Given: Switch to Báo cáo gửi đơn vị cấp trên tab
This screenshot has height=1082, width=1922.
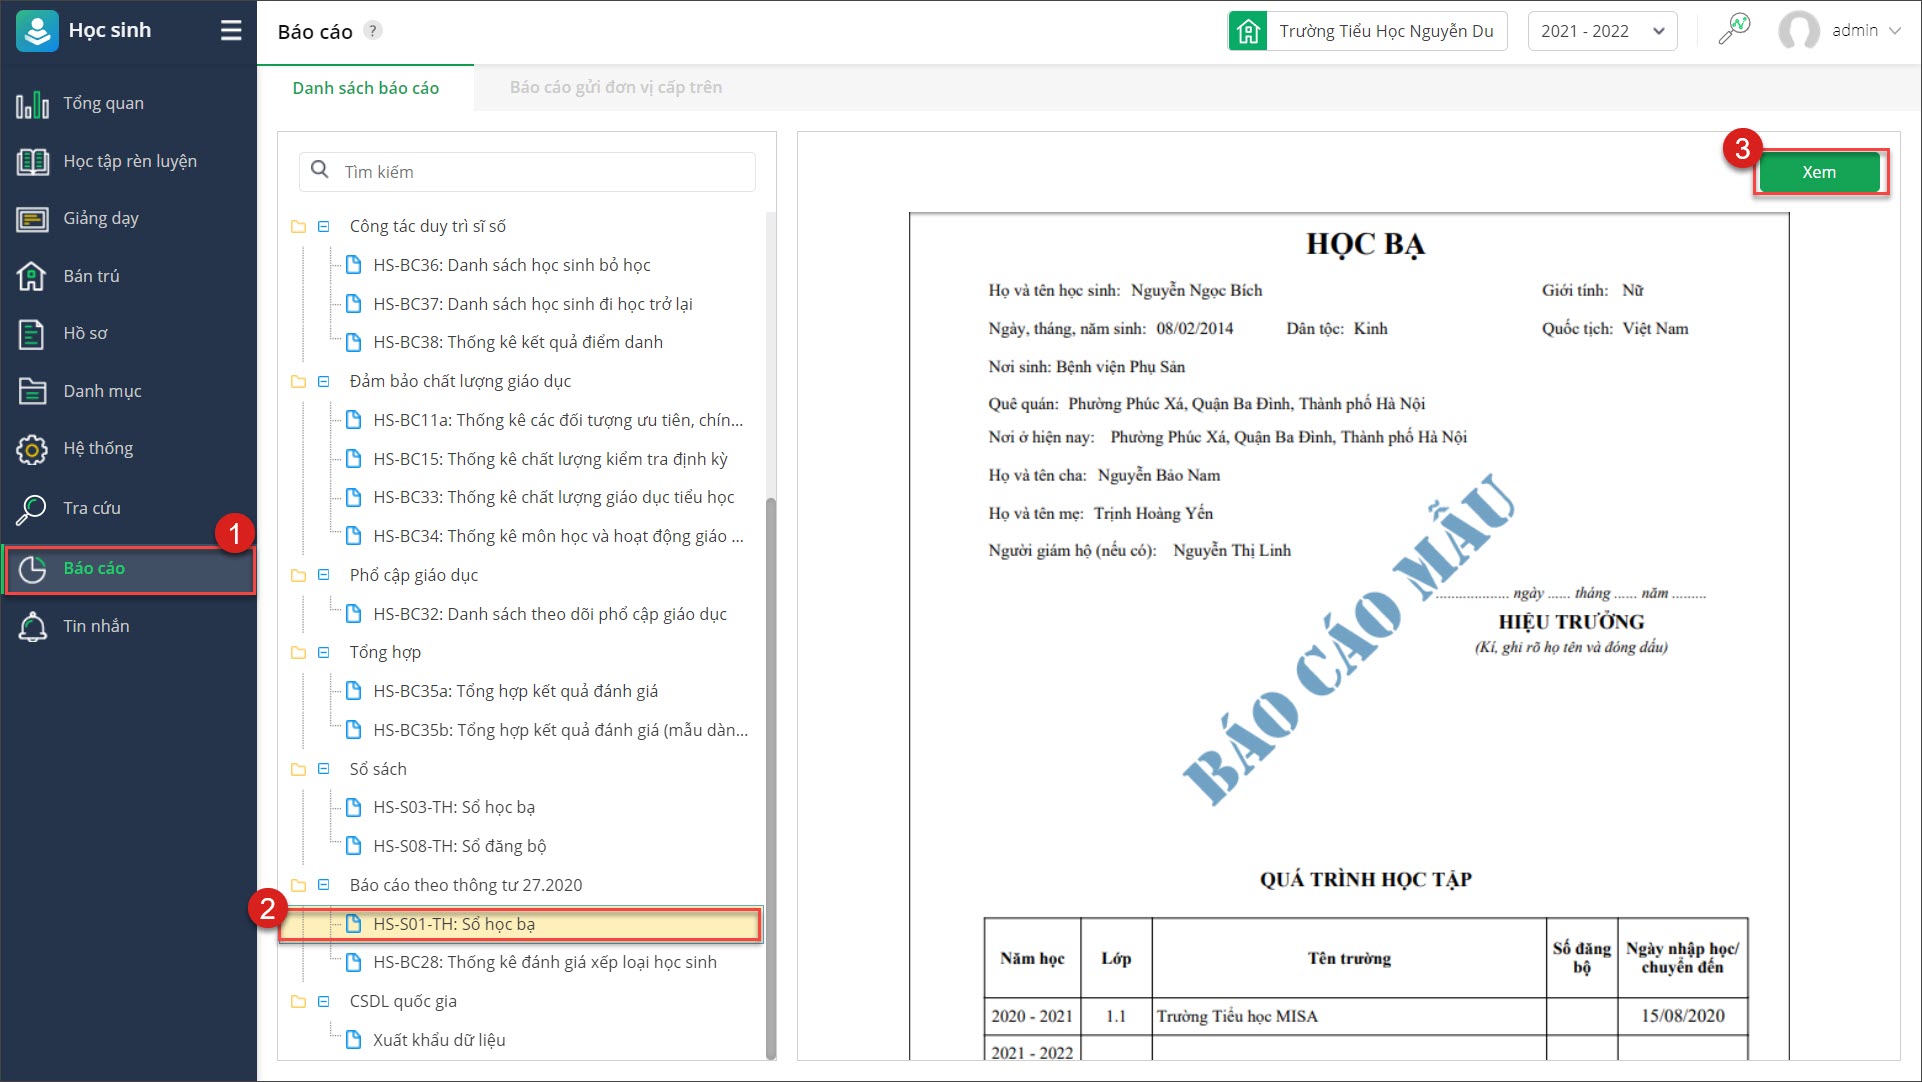Looking at the screenshot, I should pyautogui.click(x=615, y=88).
